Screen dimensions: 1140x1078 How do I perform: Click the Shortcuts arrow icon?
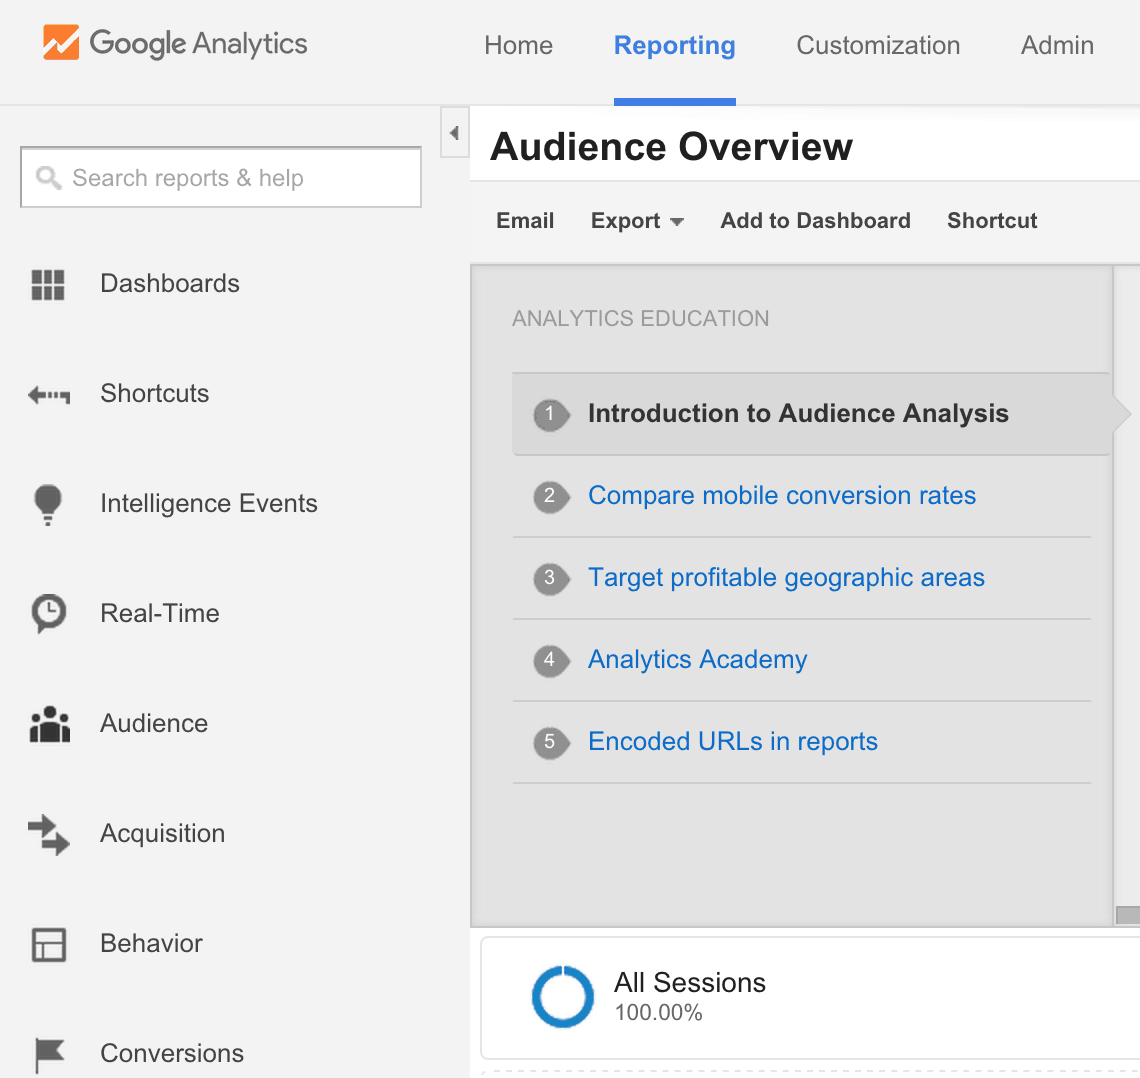click(49, 395)
